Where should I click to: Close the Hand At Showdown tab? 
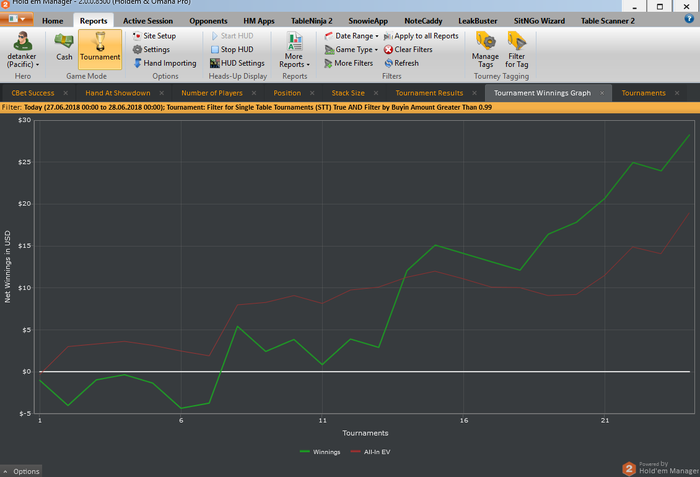[162, 93]
